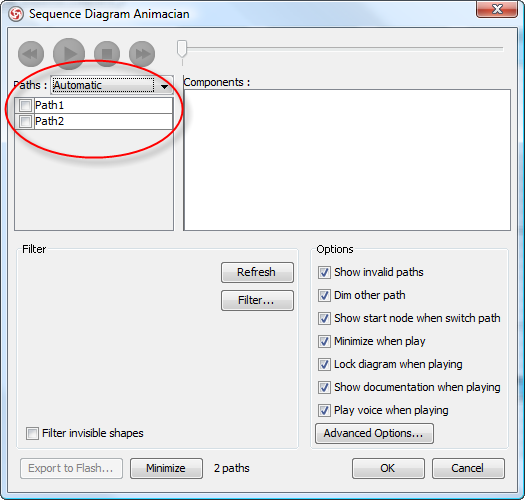Image resolution: width=525 pixels, height=500 pixels.
Task: Open the Filter... dialog button
Action: click(257, 300)
